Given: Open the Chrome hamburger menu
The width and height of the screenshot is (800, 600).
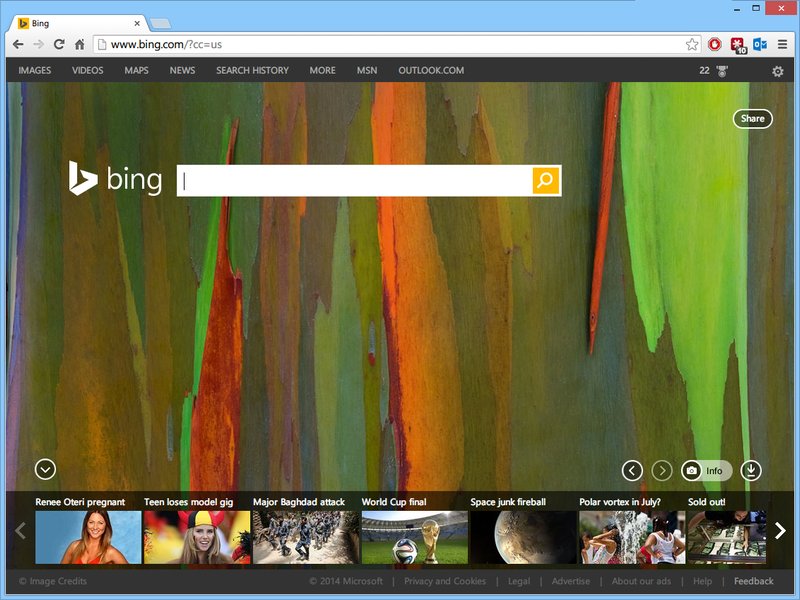Looking at the screenshot, I should click(x=782, y=44).
